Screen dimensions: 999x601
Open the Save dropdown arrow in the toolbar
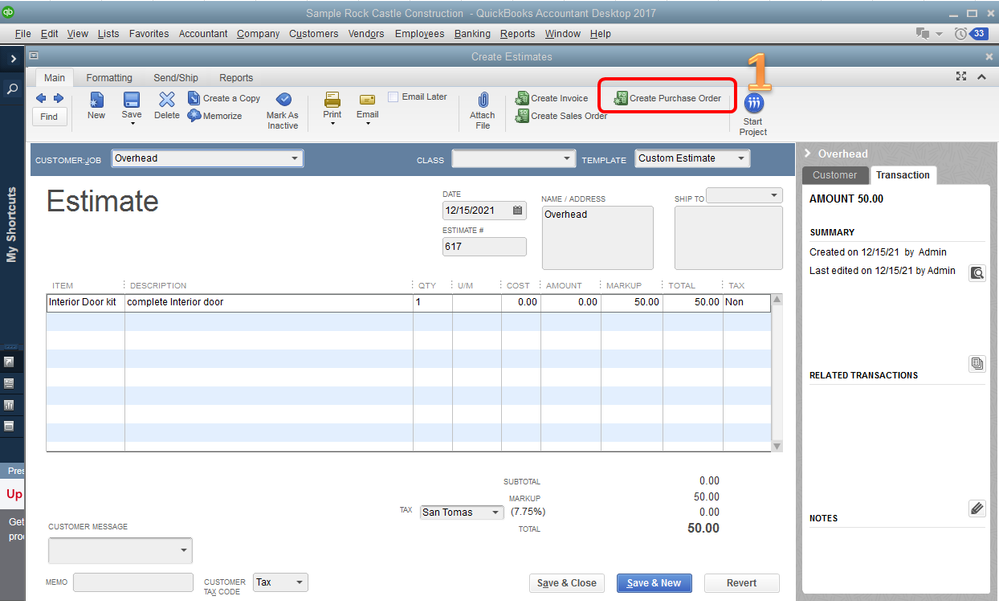132,123
